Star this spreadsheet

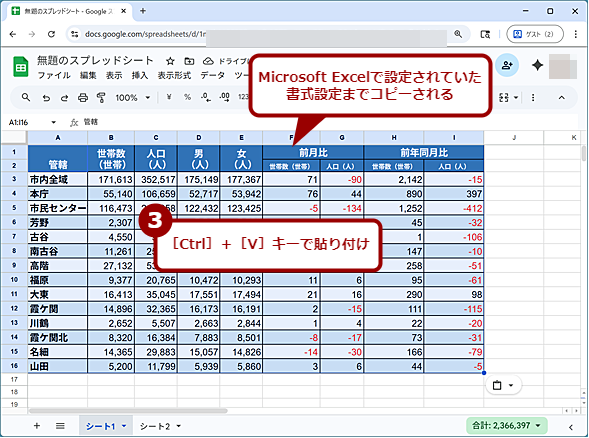click(170, 61)
